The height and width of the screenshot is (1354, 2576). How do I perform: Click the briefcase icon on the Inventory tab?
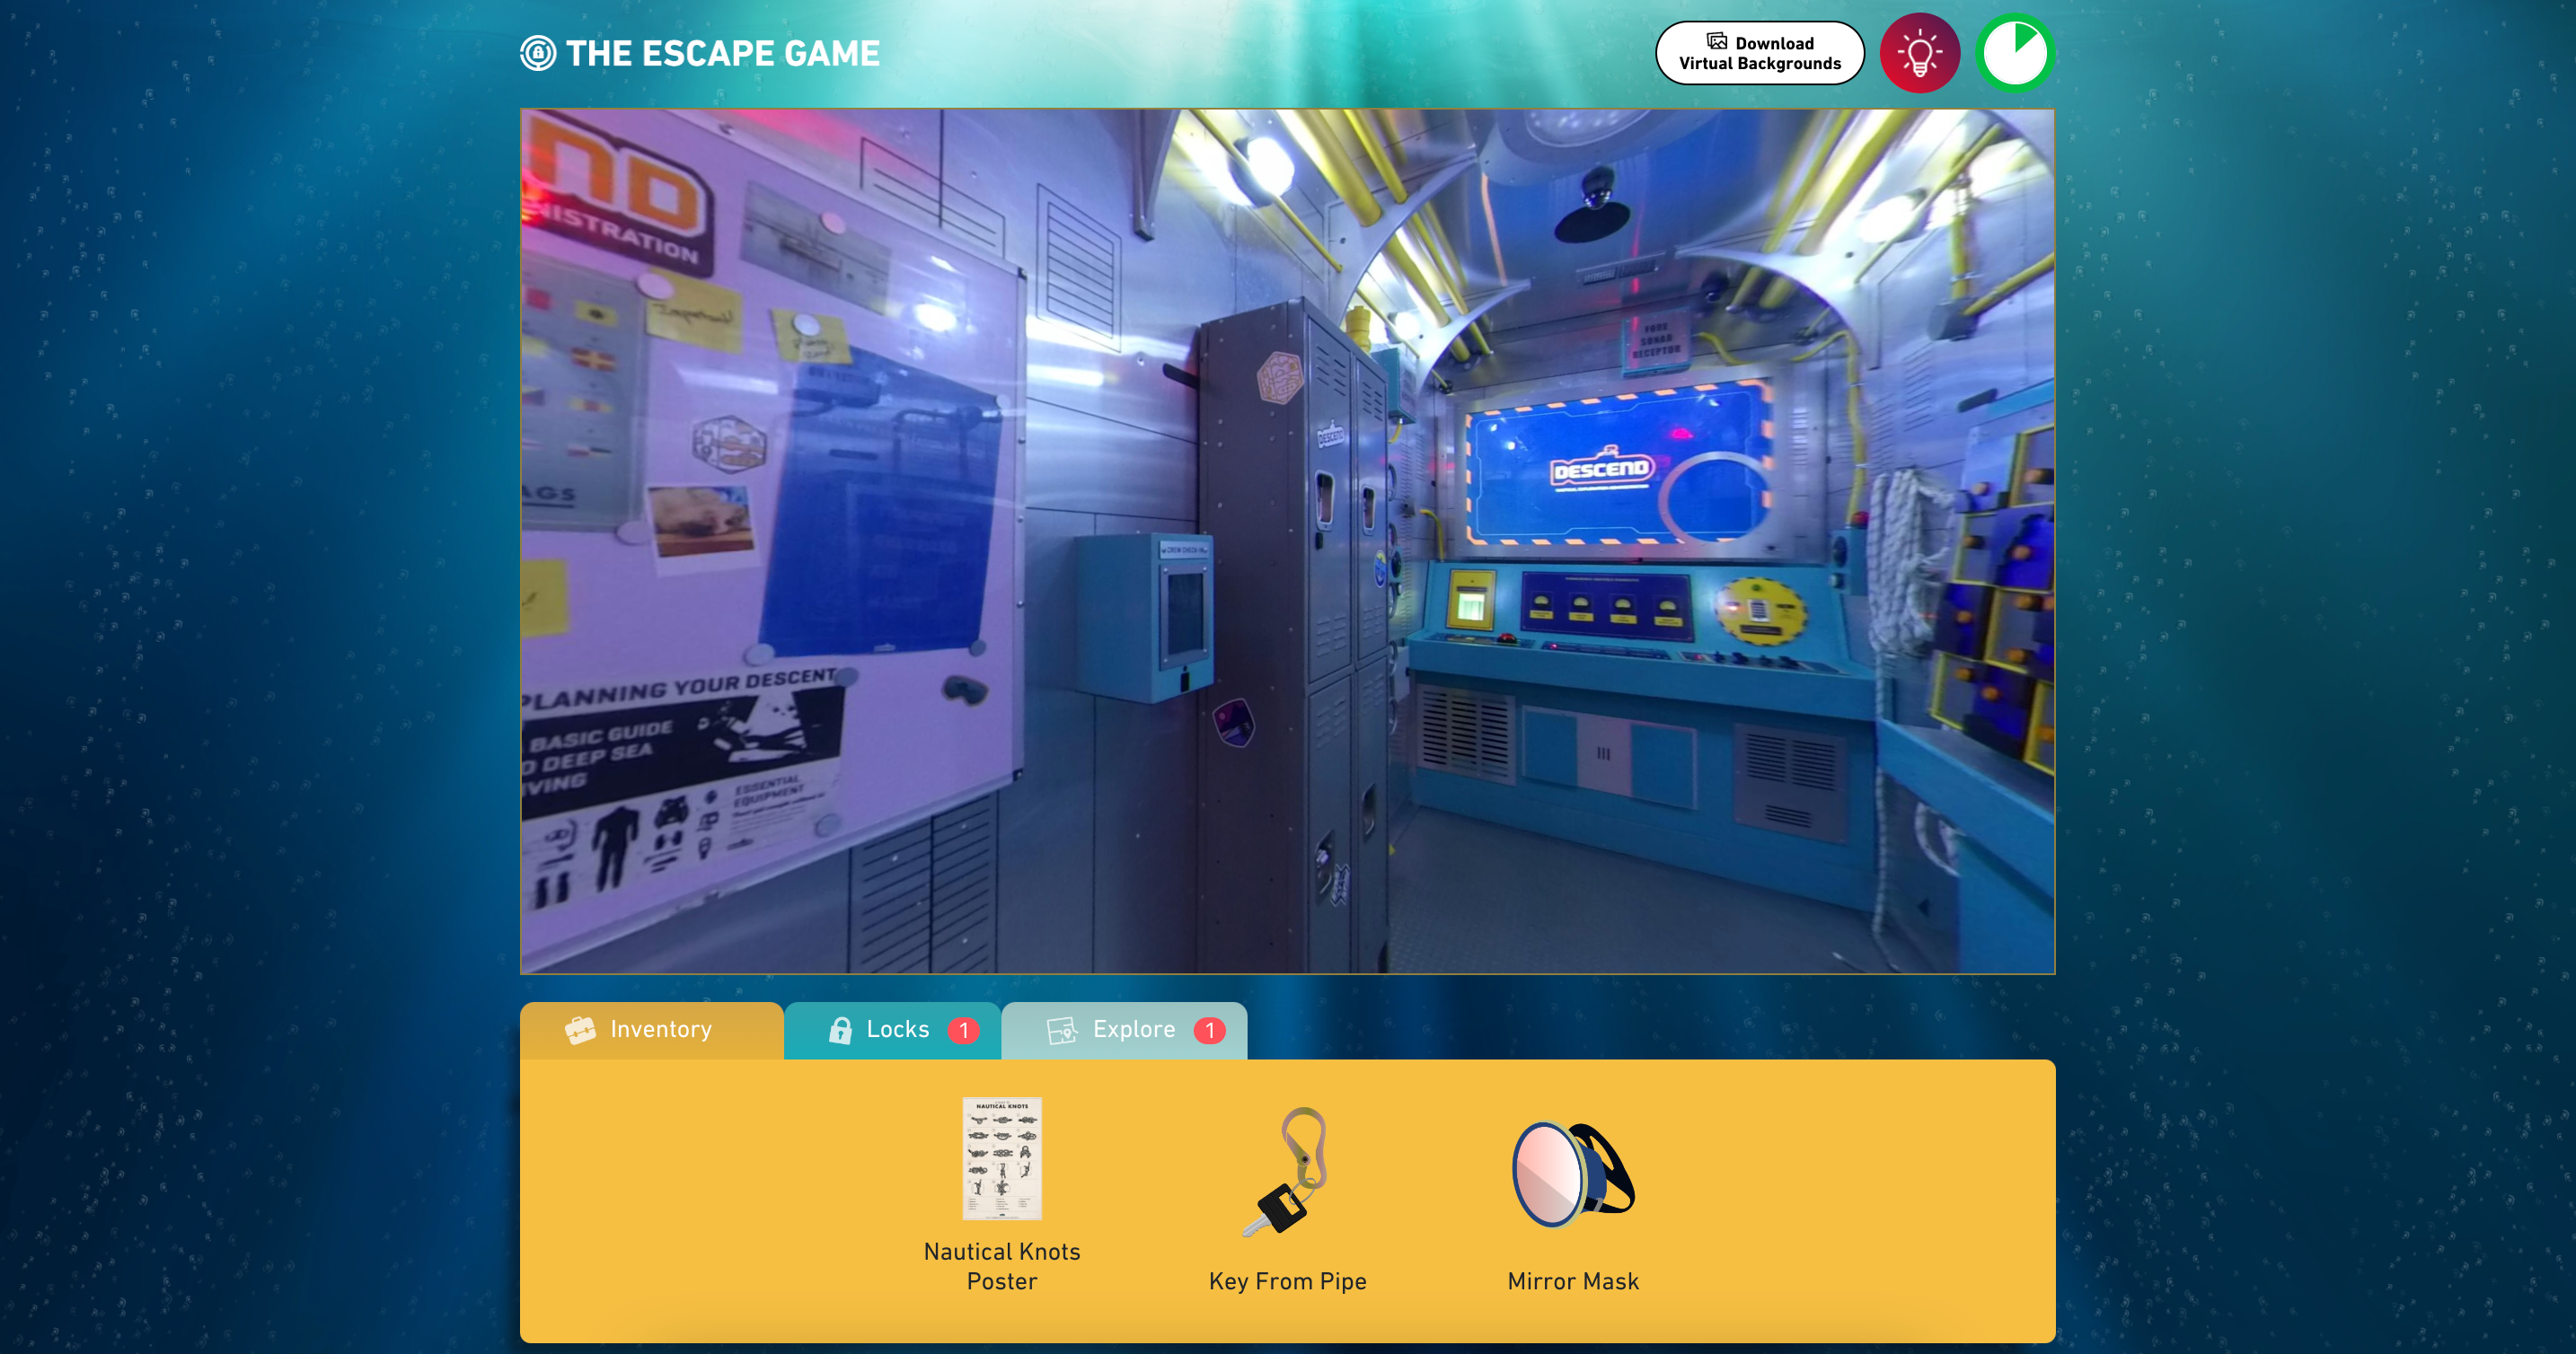tap(580, 1030)
